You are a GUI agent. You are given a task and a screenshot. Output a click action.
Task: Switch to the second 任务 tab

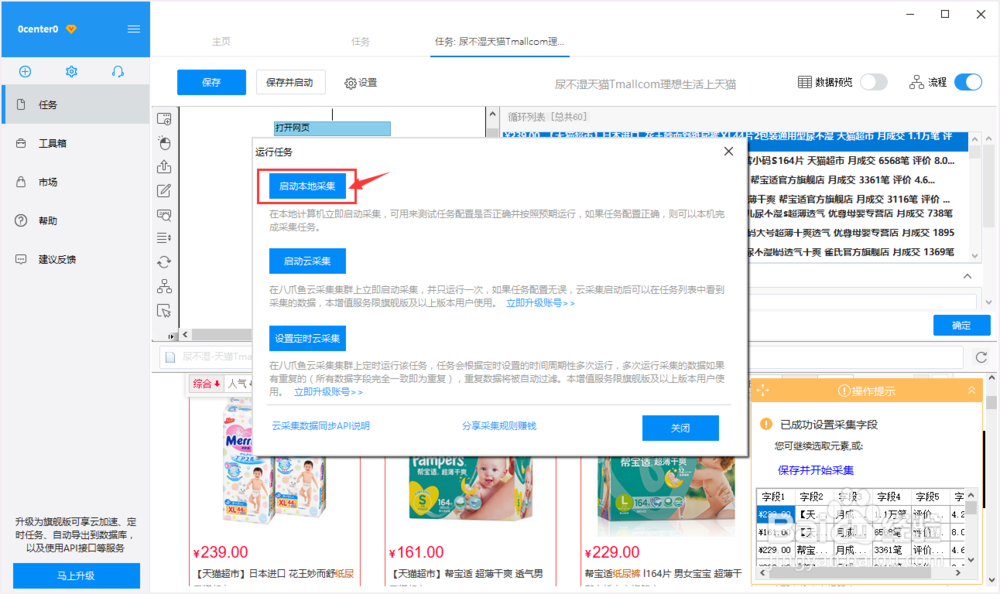coord(360,41)
